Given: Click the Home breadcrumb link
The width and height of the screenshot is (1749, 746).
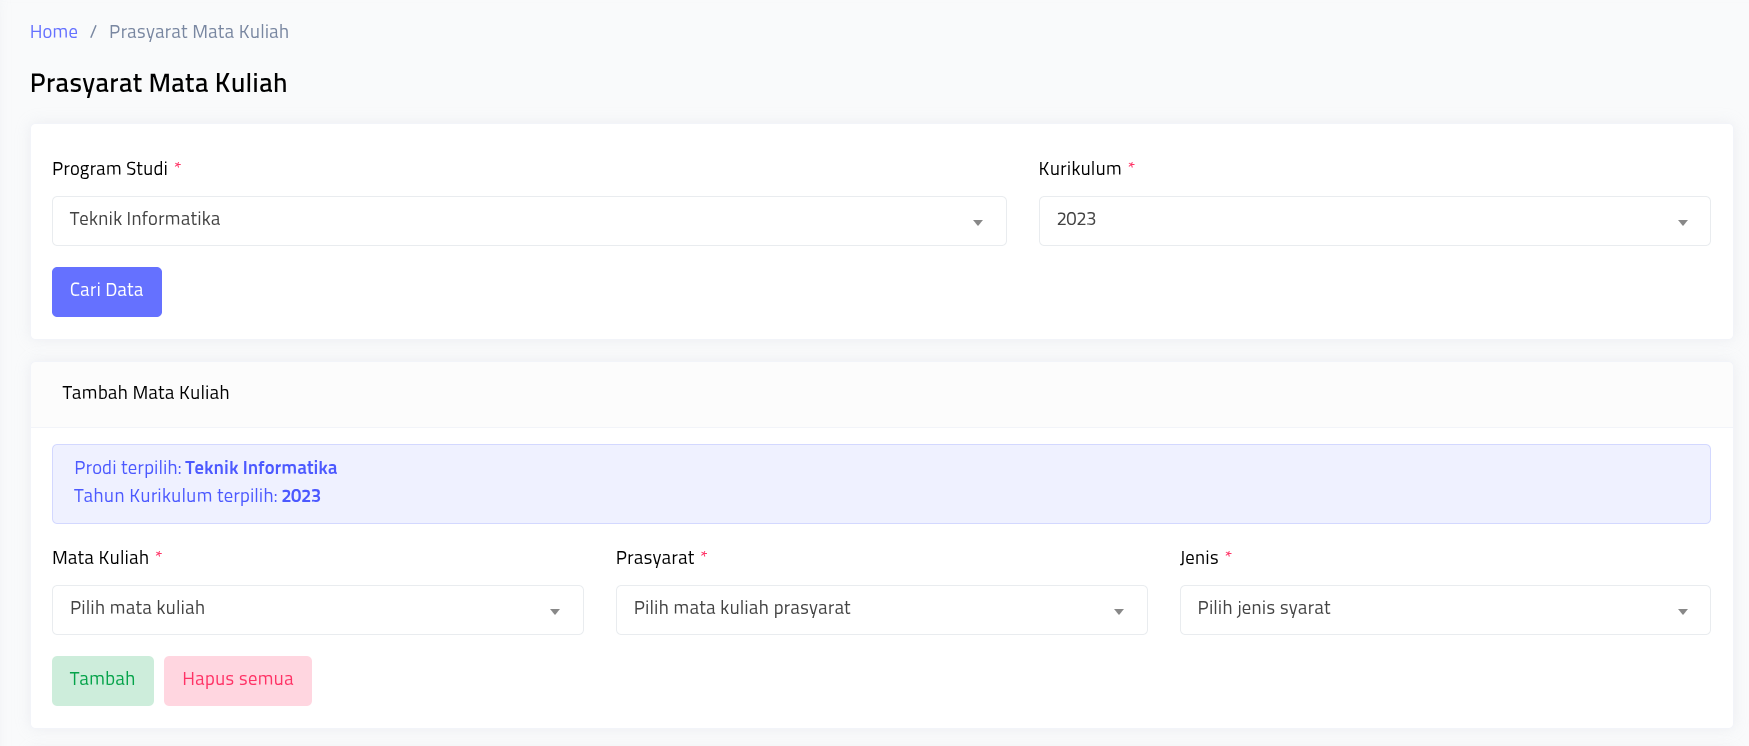Looking at the screenshot, I should coord(54,32).
